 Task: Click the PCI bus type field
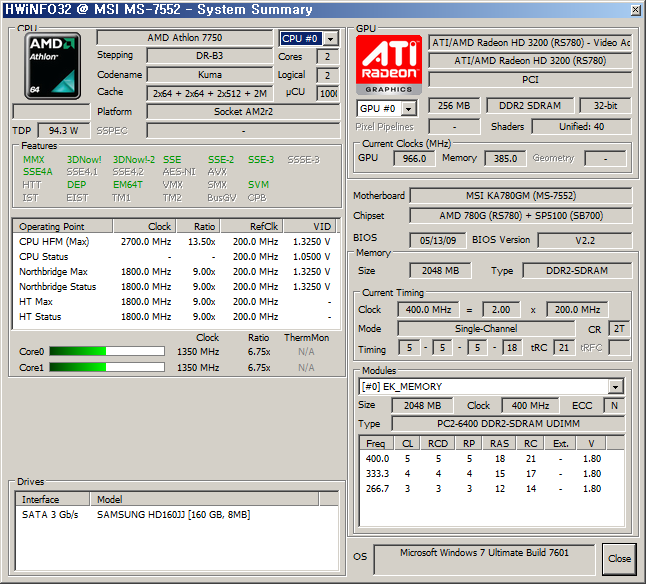pyautogui.click(x=530, y=79)
